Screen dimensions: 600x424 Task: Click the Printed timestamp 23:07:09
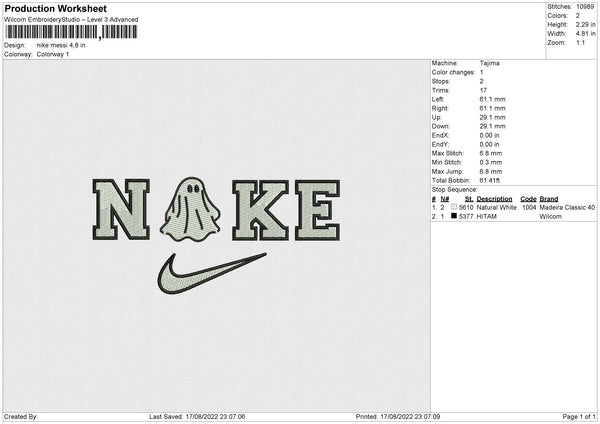click(410, 417)
